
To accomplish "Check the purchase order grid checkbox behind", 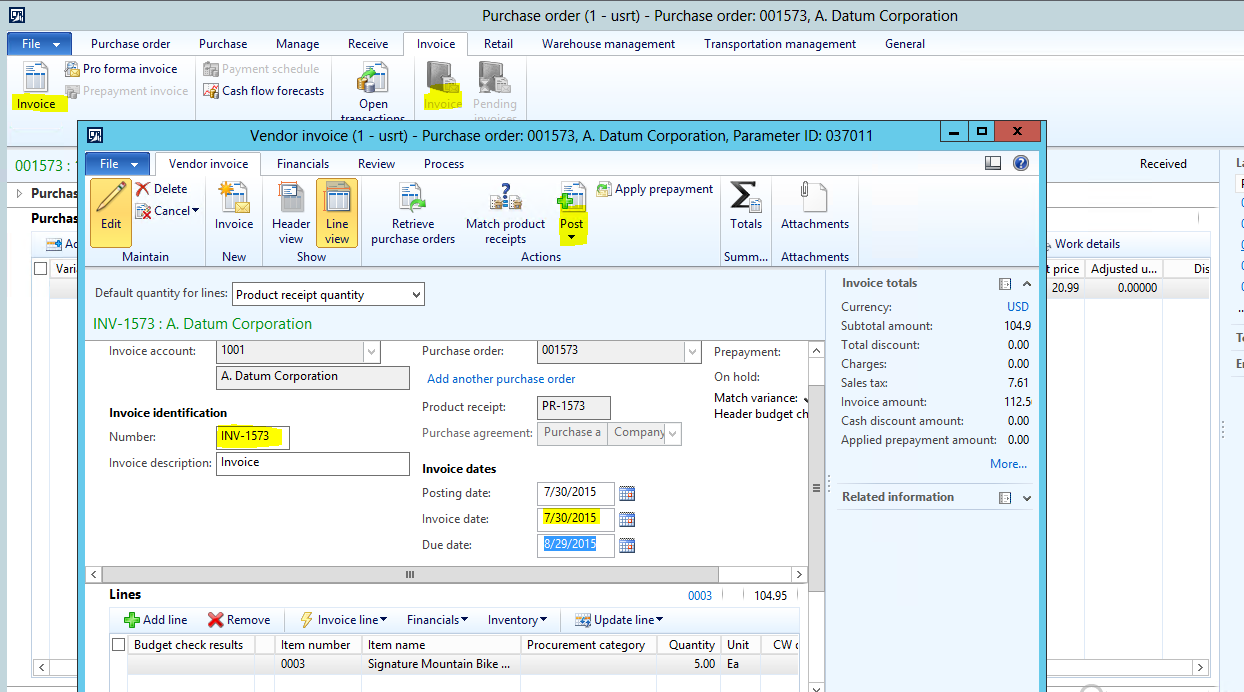I will pos(41,268).
